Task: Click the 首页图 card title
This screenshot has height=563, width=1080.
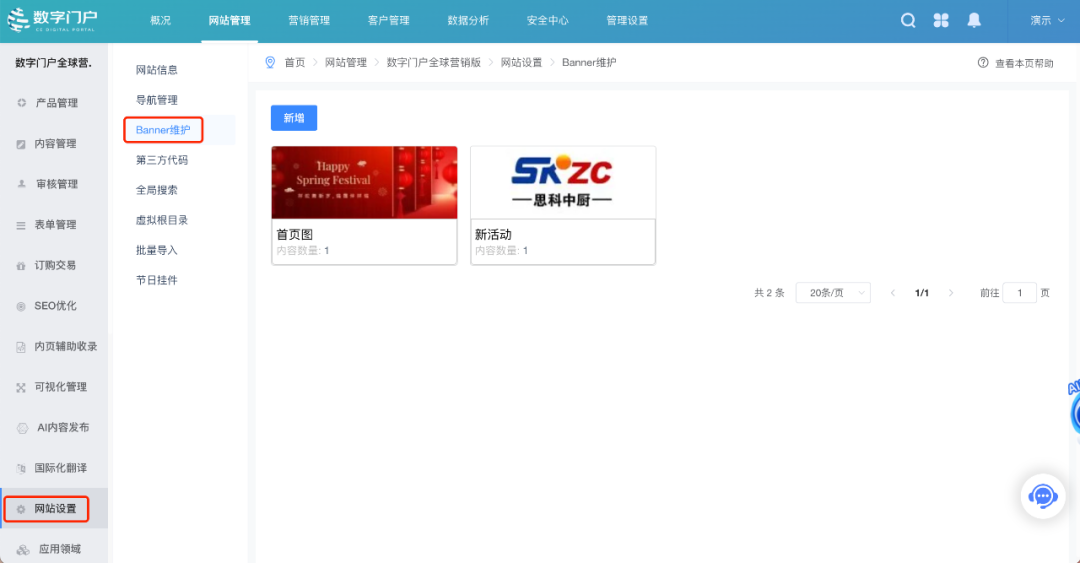Action: [x=295, y=234]
